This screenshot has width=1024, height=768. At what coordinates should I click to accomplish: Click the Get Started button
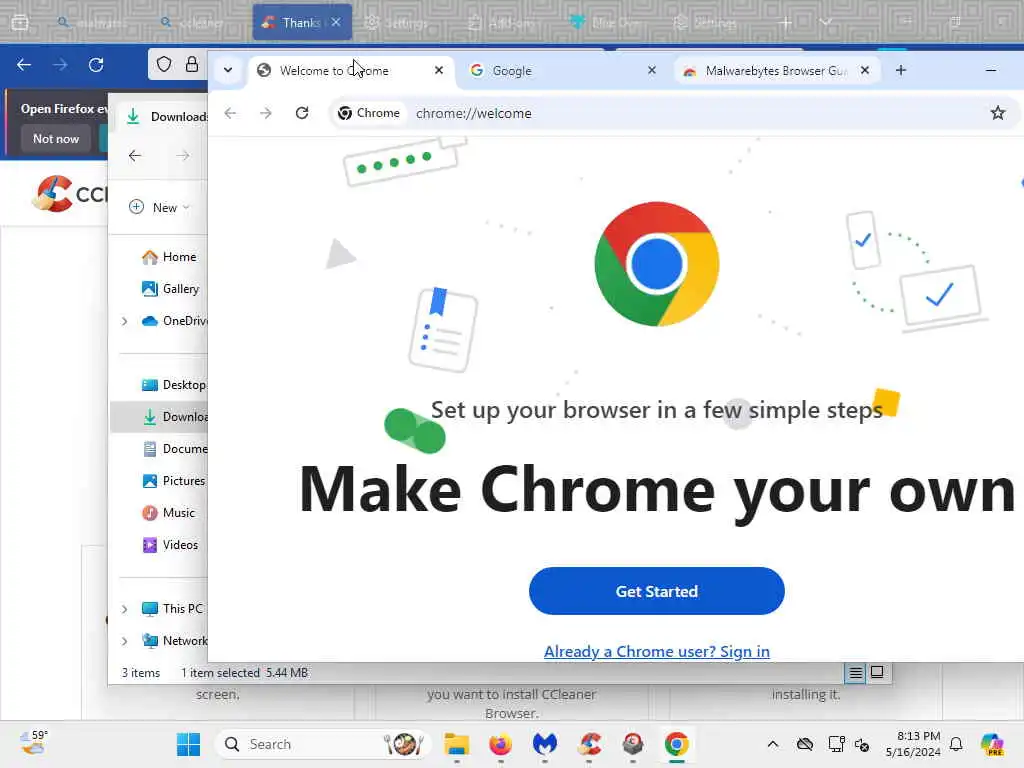(x=656, y=591)
